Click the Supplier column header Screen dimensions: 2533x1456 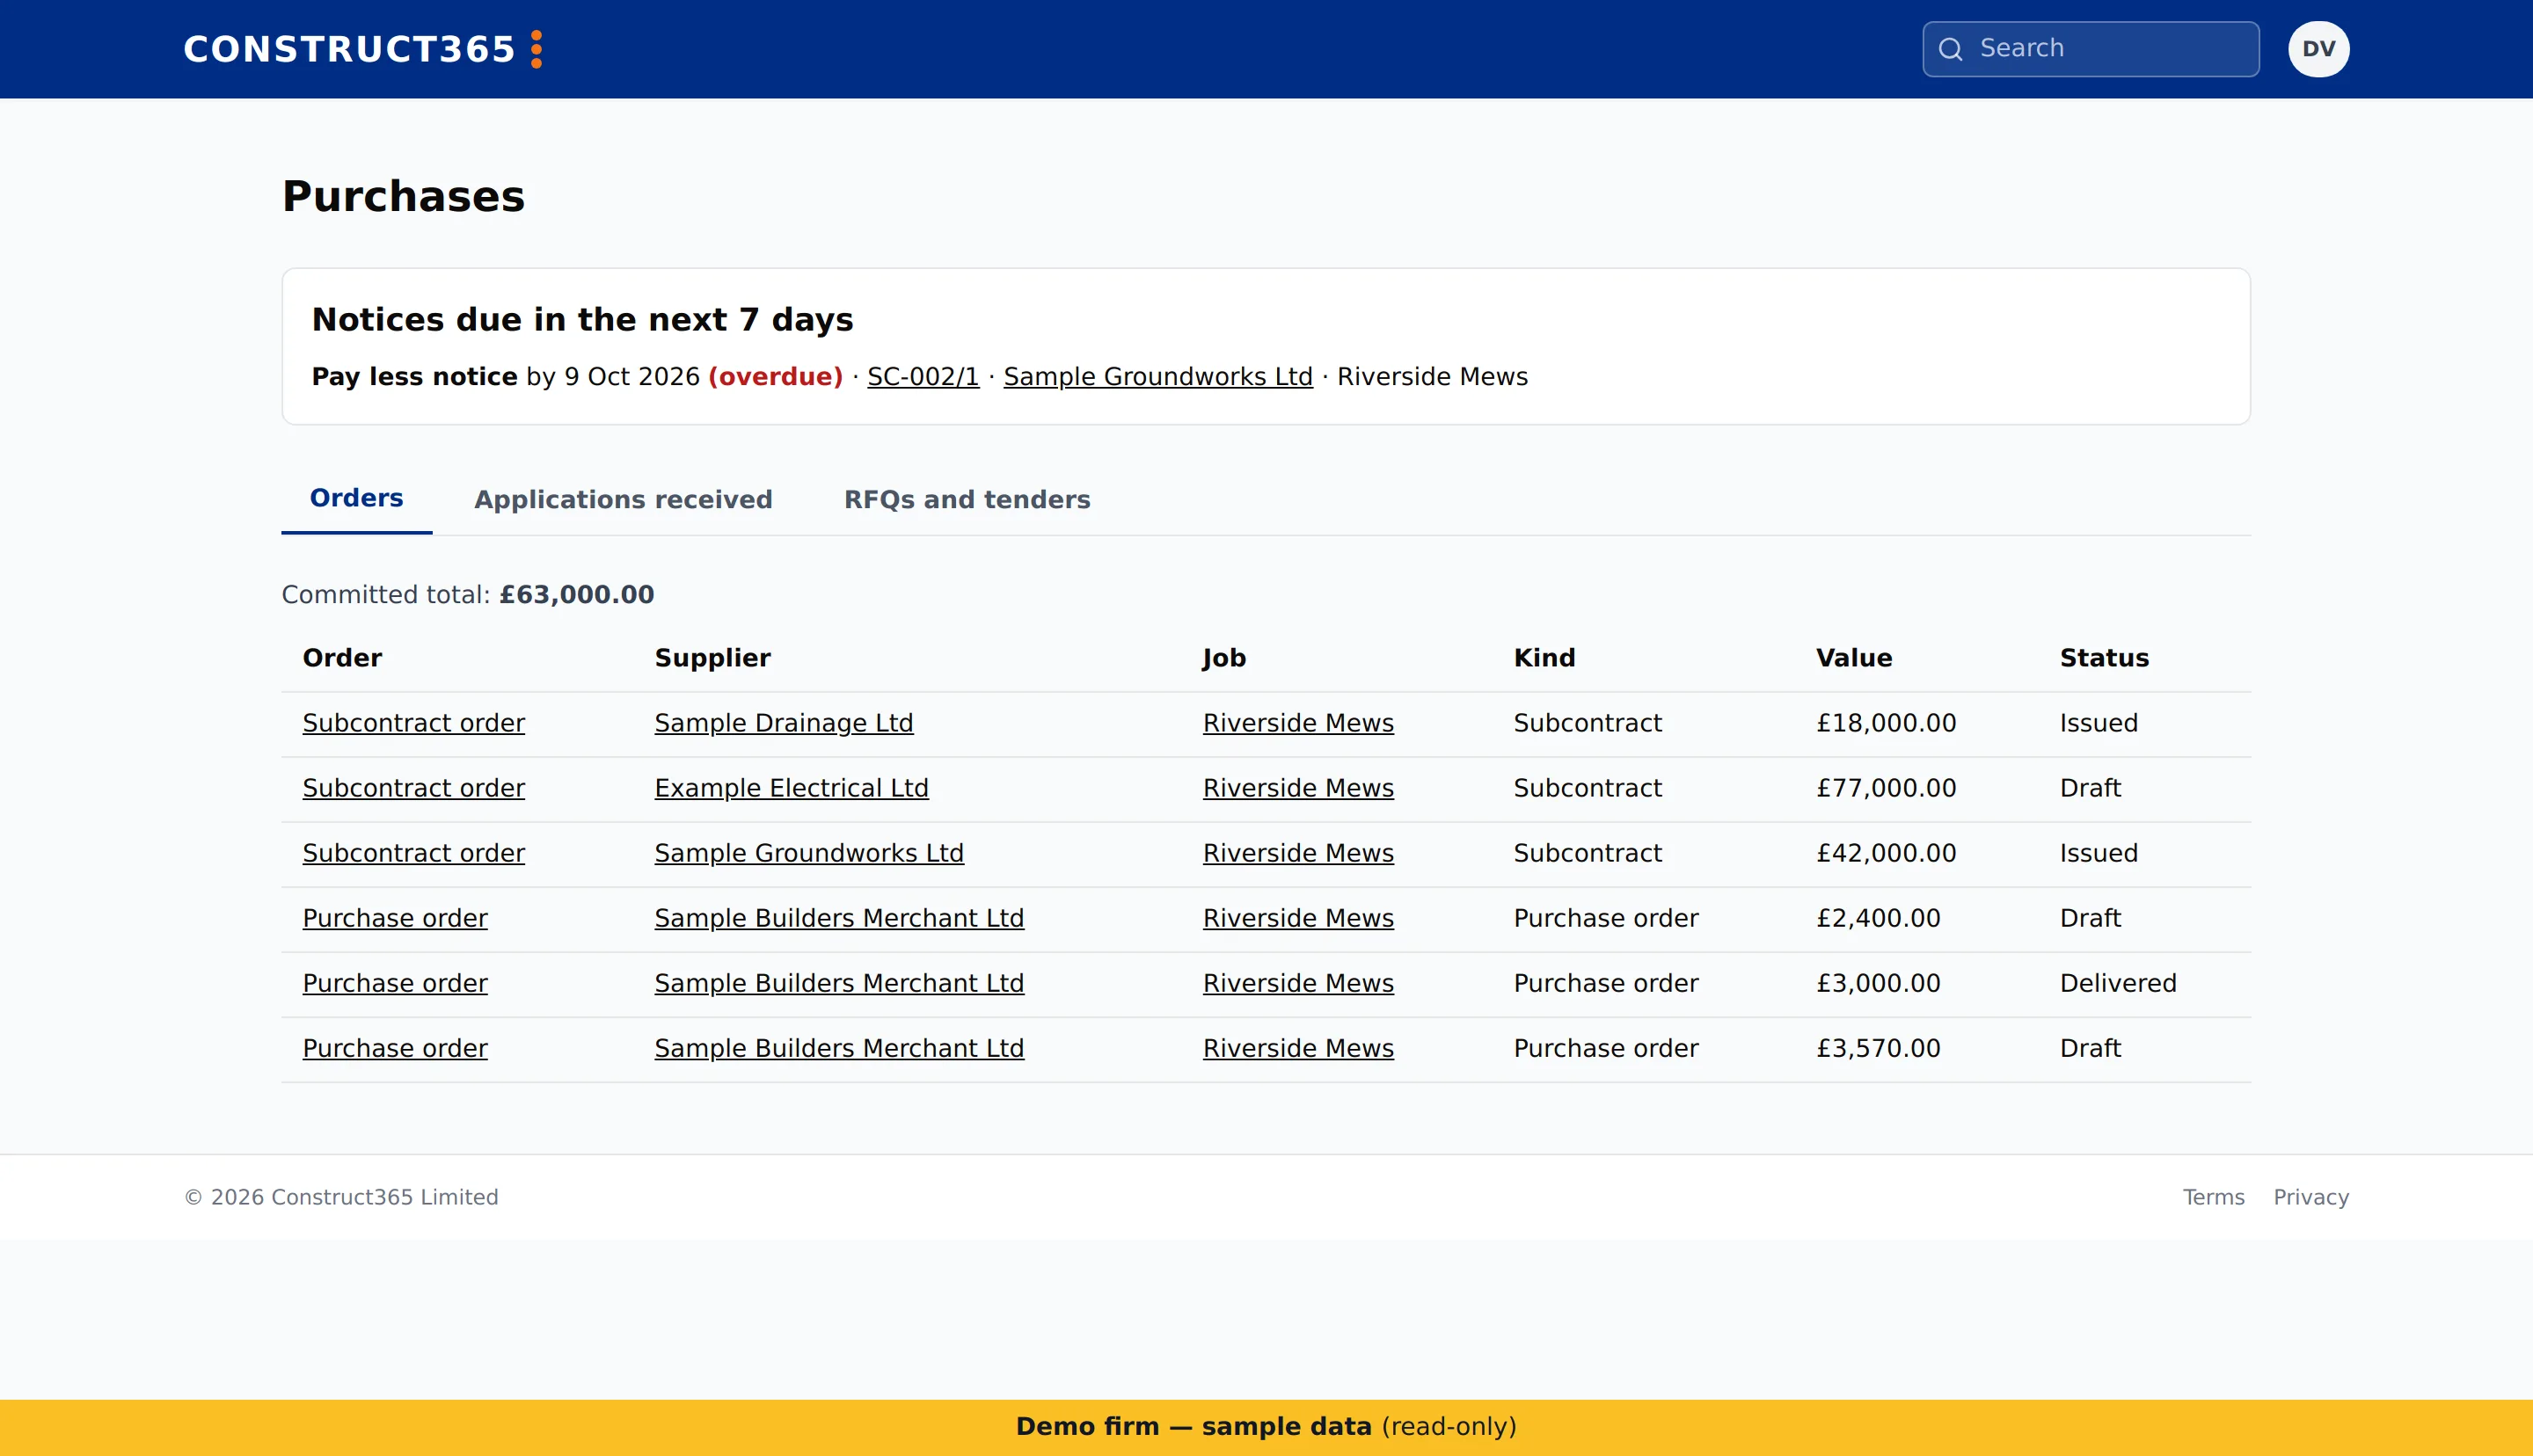(712, 658)
